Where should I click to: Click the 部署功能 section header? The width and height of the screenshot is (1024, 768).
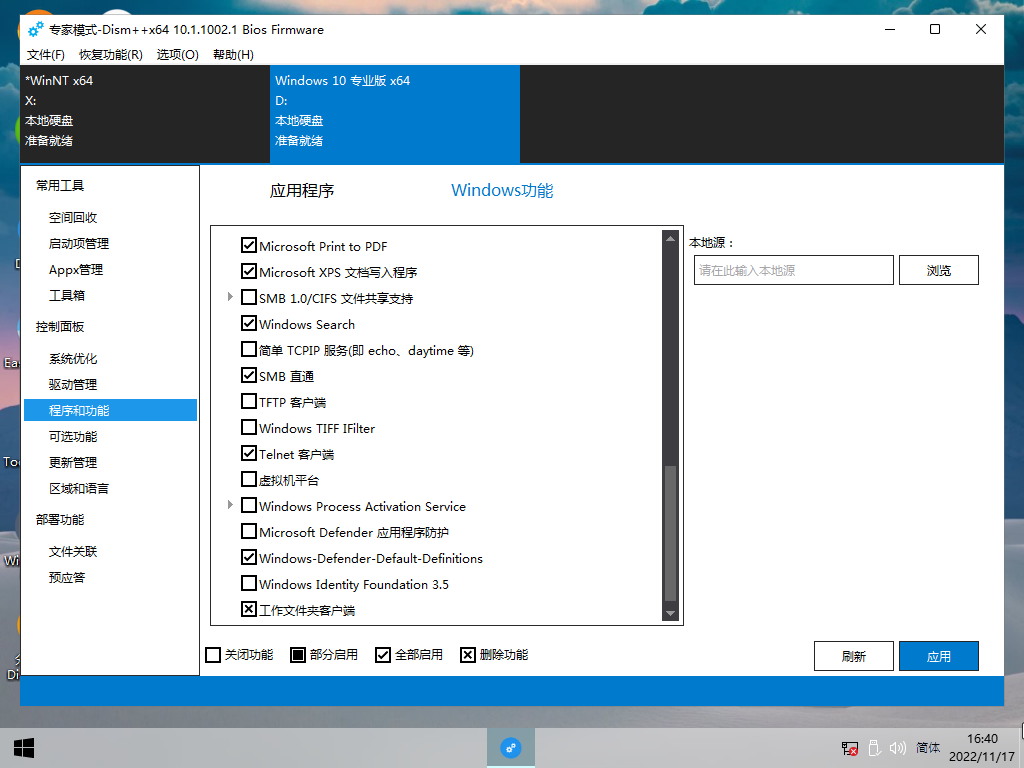pyautogui.click(x=60, y=520)
